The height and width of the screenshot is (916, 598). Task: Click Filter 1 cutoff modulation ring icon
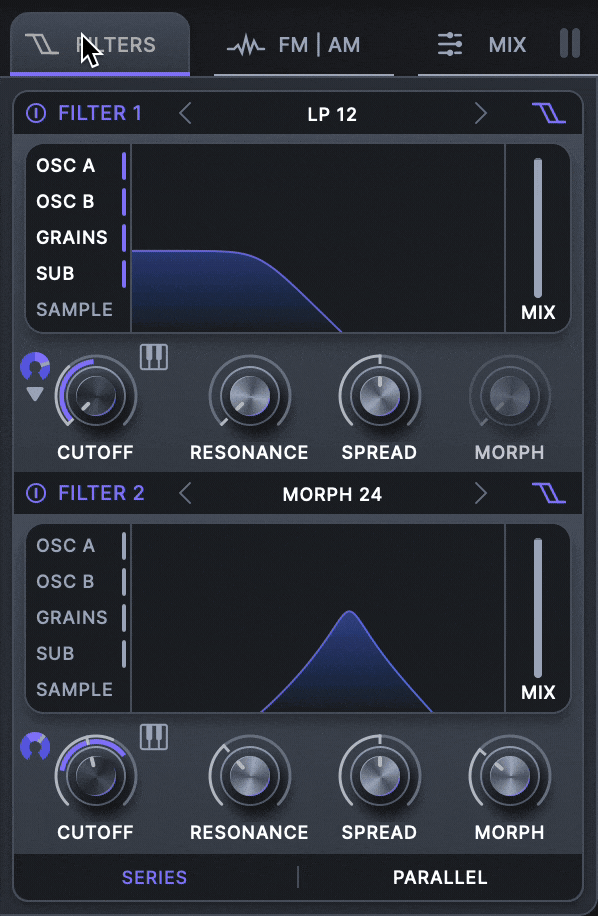[x=35, y=366]
